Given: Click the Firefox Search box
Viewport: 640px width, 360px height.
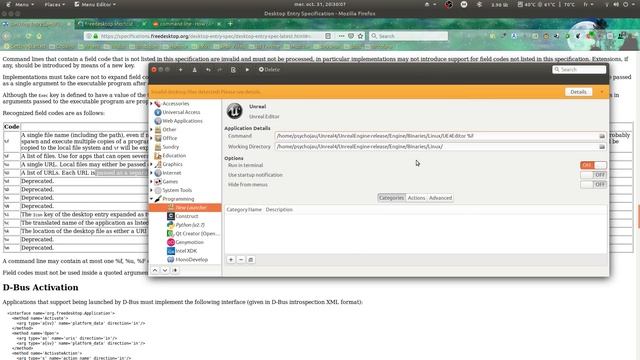Looking at the screenshot, I should coord(408,36).
